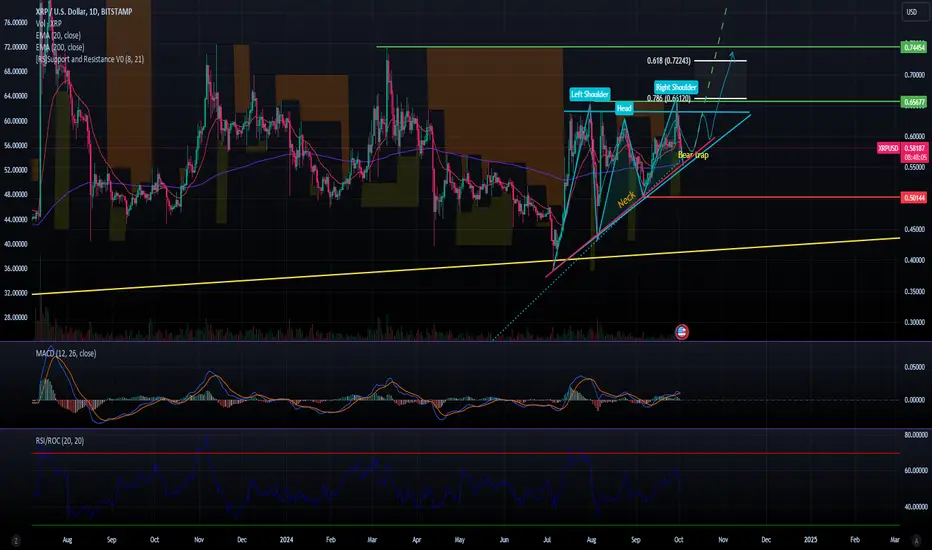
Task: Select the Left Shoulder label
Action: point(590,94)
